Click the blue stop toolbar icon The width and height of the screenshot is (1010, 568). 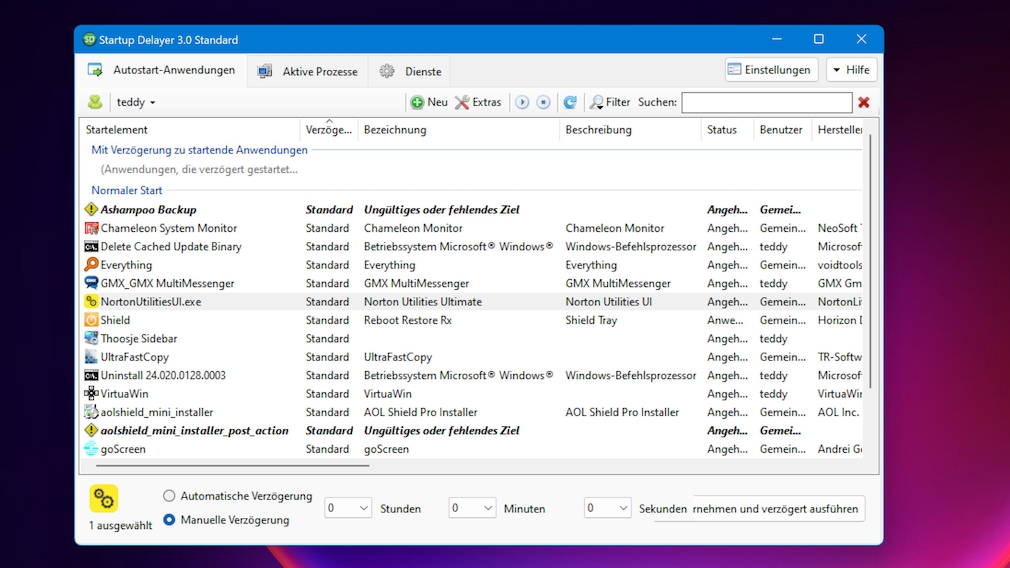click(544, 102)
